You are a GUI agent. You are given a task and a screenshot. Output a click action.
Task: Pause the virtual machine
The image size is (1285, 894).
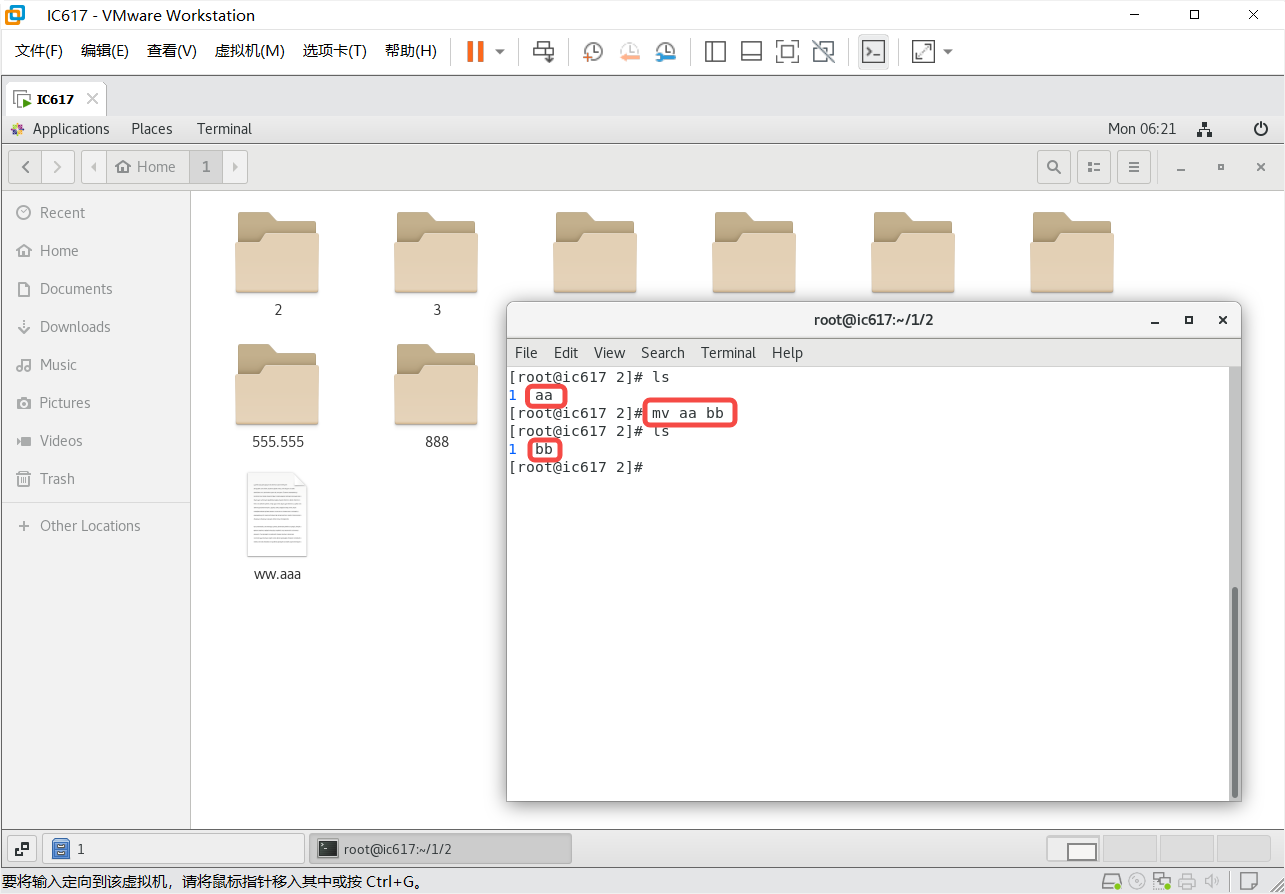coord(475,51)
